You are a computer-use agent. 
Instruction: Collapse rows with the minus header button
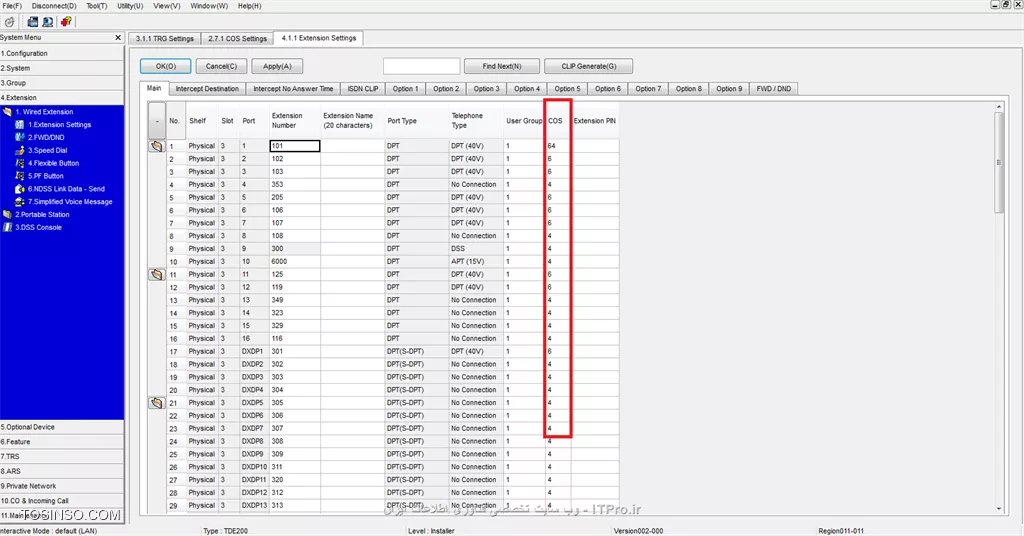pos(157,121)
